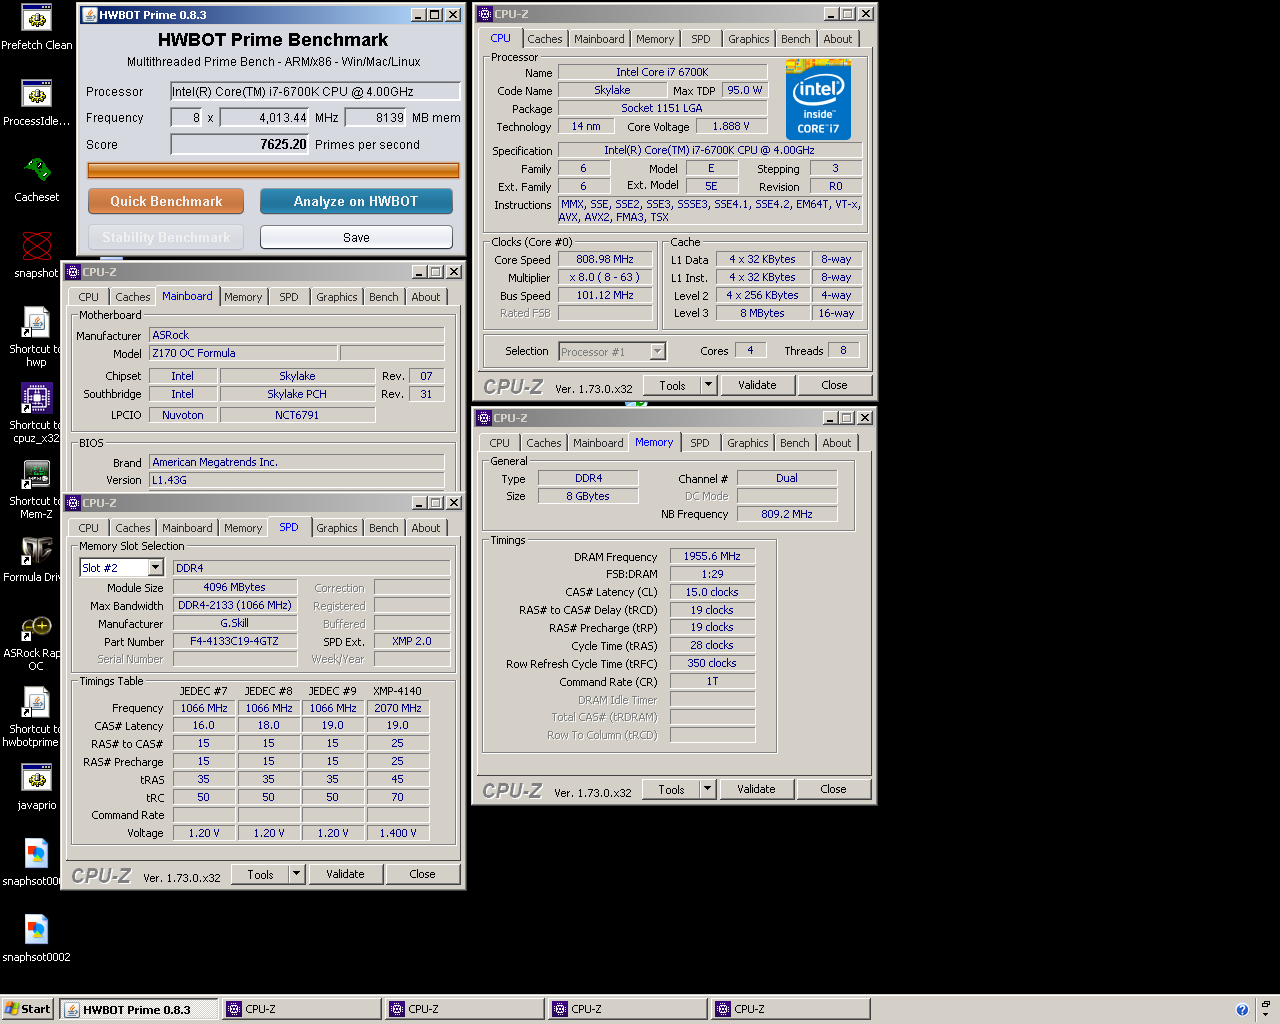The image size is (1280, 1024).
Task: Expand Tools dropdown arrow in CPU tab window
Action: [709, 385]
